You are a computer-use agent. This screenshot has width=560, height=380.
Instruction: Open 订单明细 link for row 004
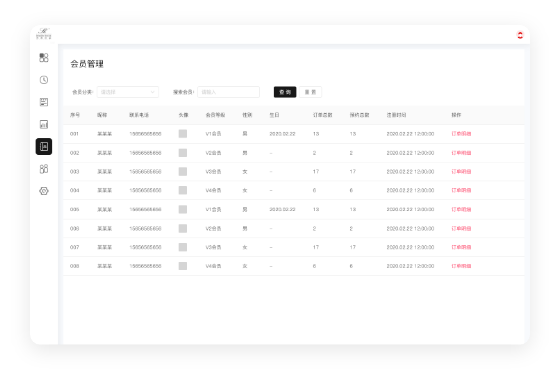[x=461, y=190]
